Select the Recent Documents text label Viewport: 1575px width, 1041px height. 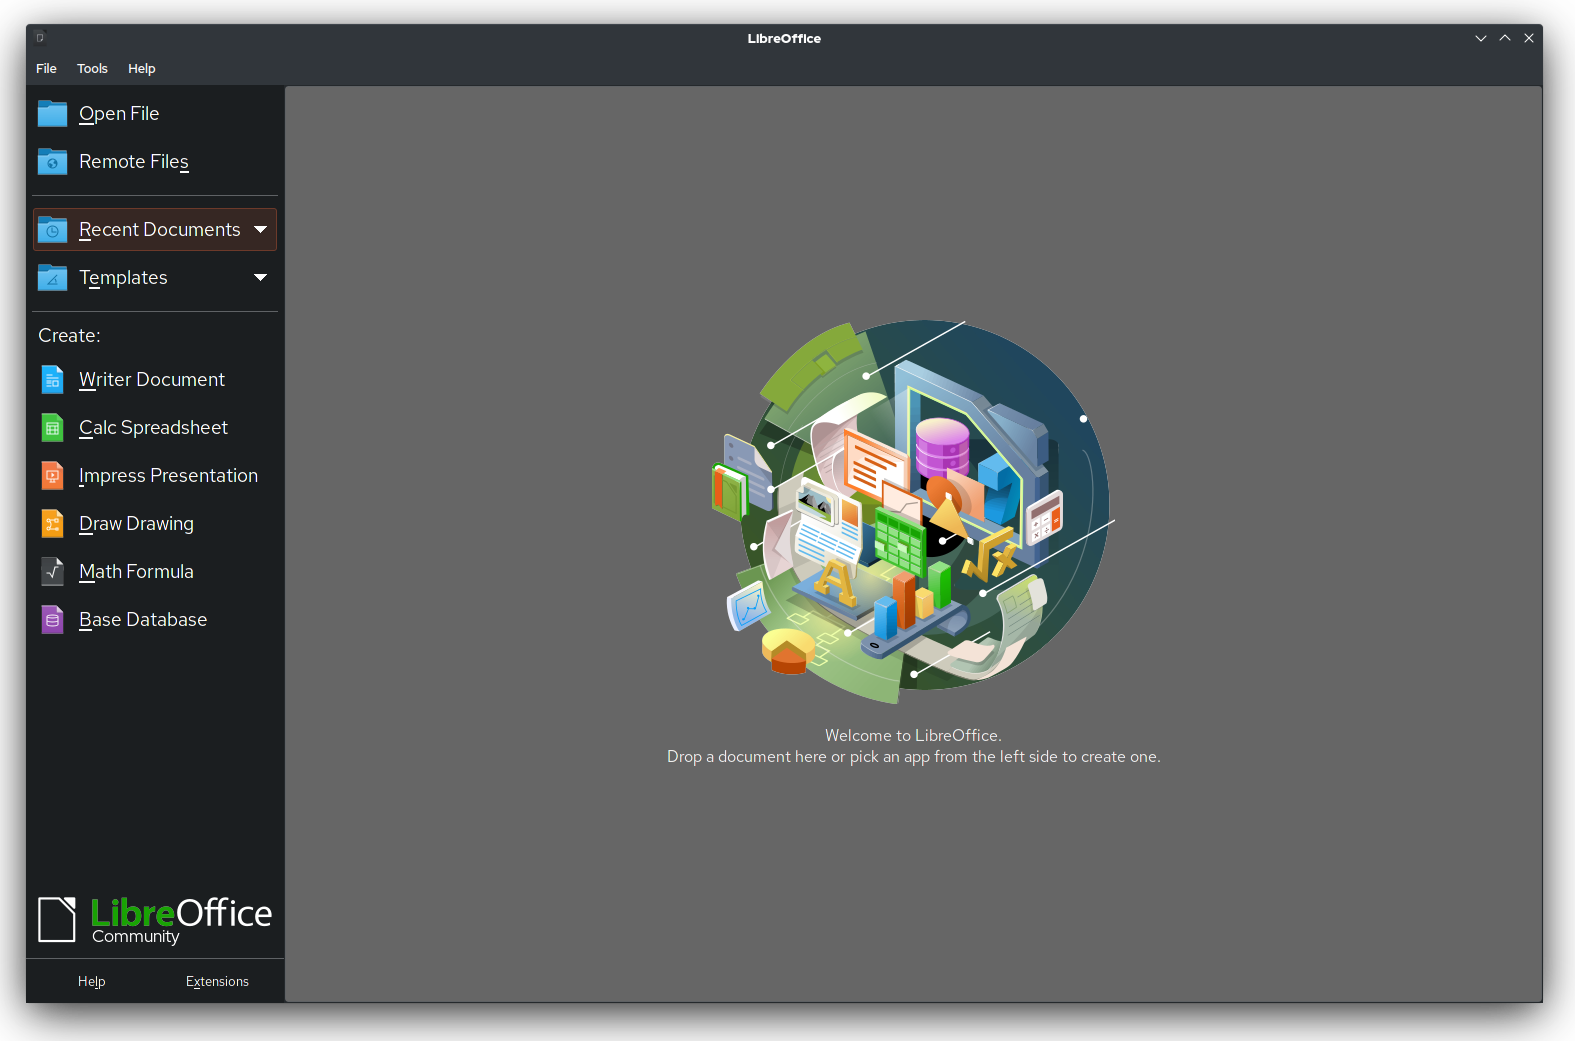pyautogui.click(x=160, y=230)
